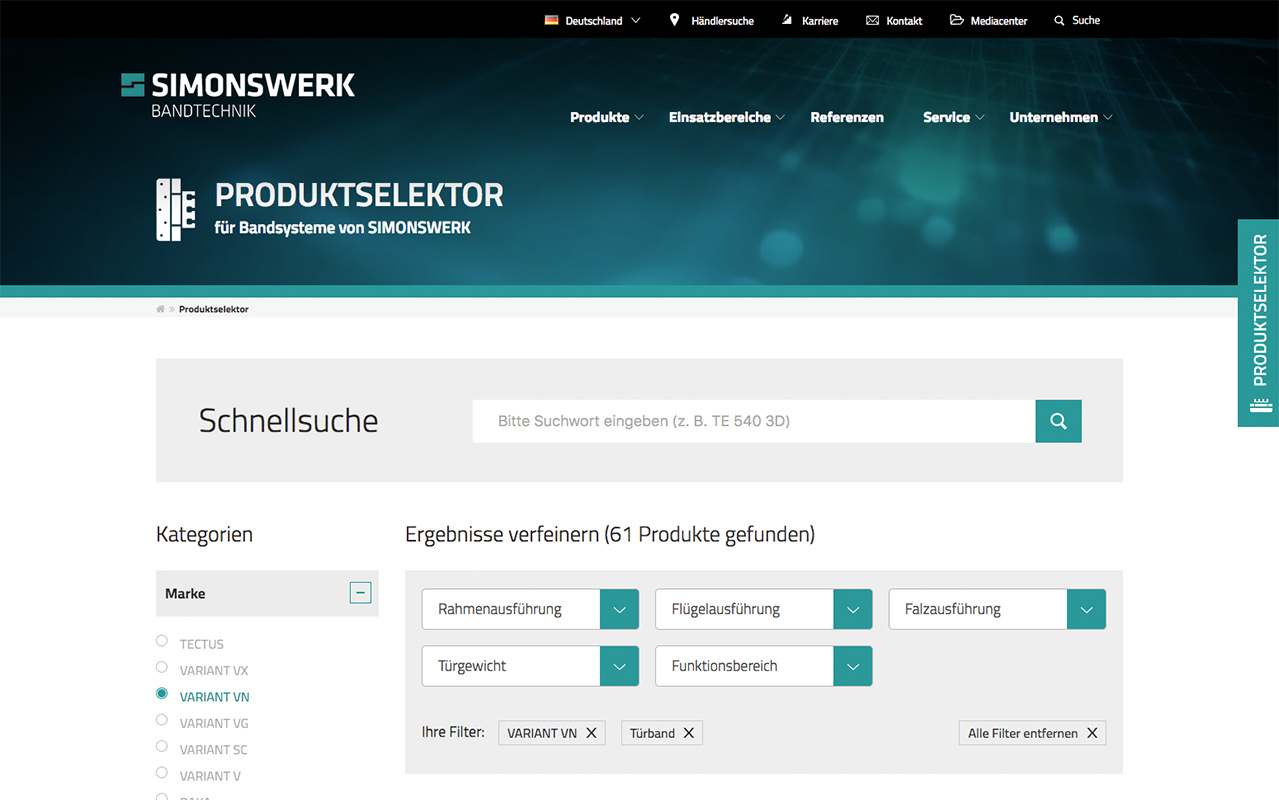Click the Suche magnifier icon in top bar
The width and height of the screenshot is (1279, 800).
1059,20
